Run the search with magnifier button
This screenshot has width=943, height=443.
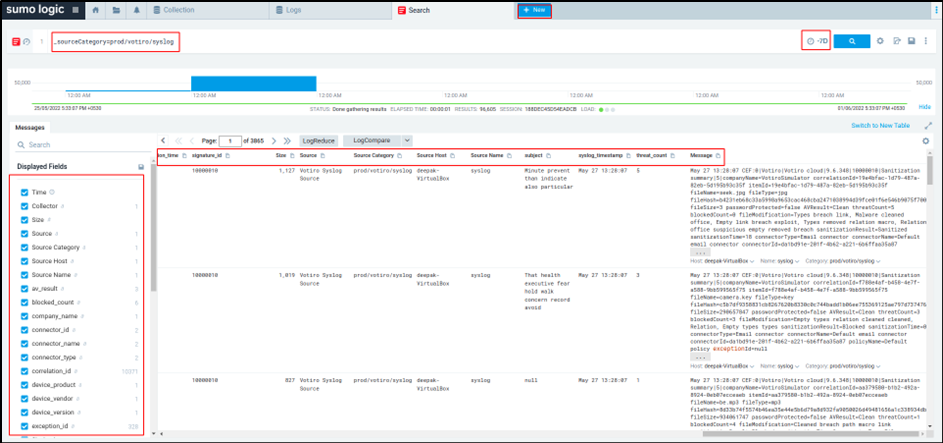click(852, 41)
